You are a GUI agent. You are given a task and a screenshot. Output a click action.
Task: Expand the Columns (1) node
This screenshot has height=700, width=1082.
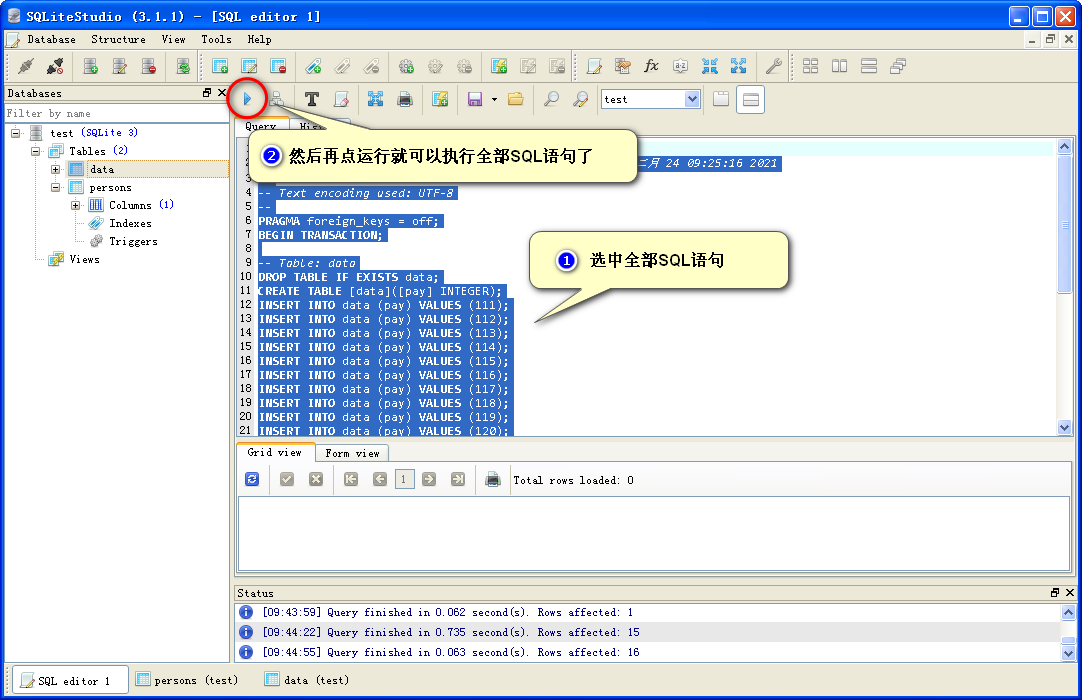(x=75, y=205)
